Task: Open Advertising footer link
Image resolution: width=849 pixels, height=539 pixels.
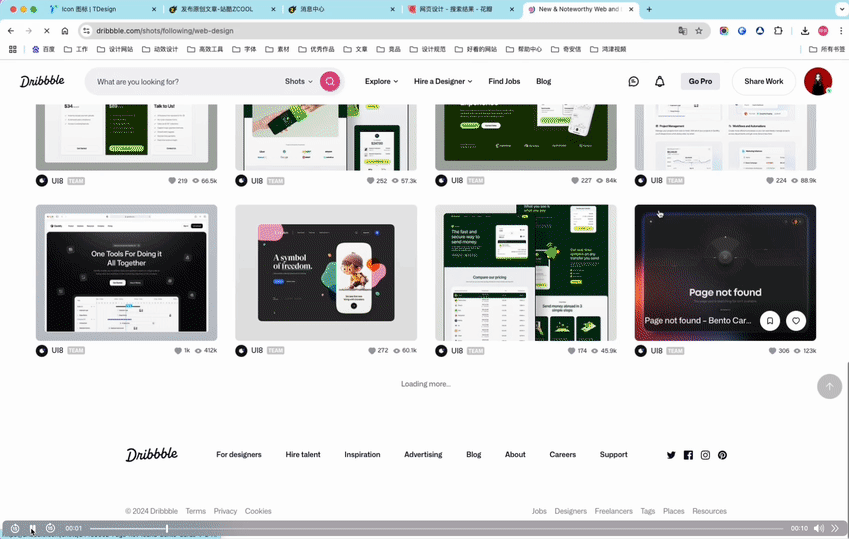Action: [x=423, y=454]
